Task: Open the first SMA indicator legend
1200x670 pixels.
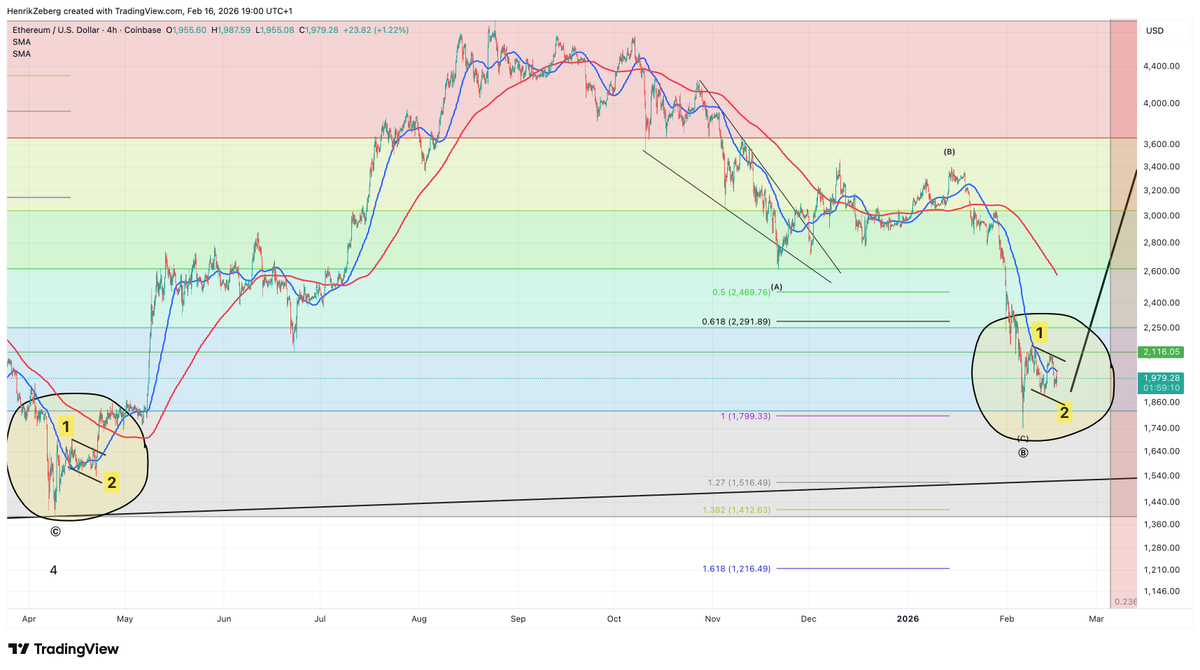Action: coord(21,43)
